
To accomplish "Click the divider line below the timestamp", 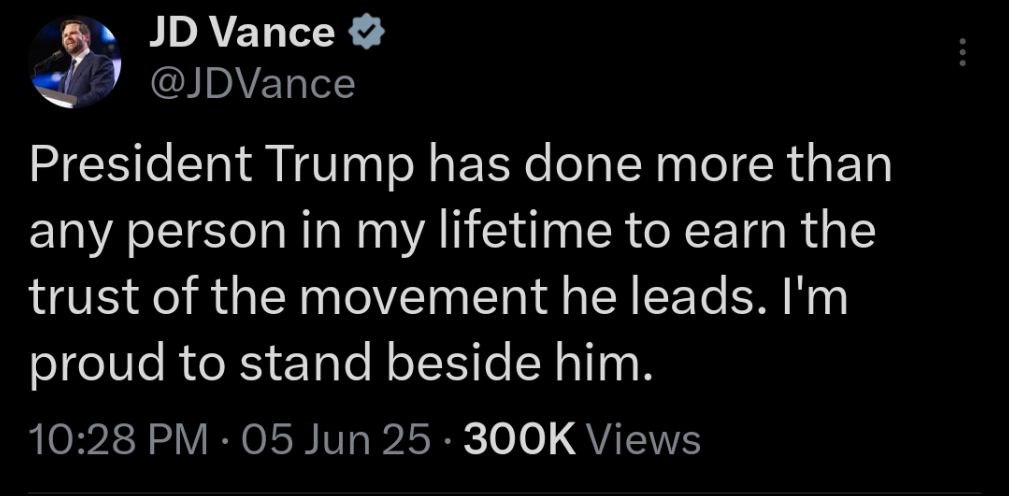I will point(504,493).
